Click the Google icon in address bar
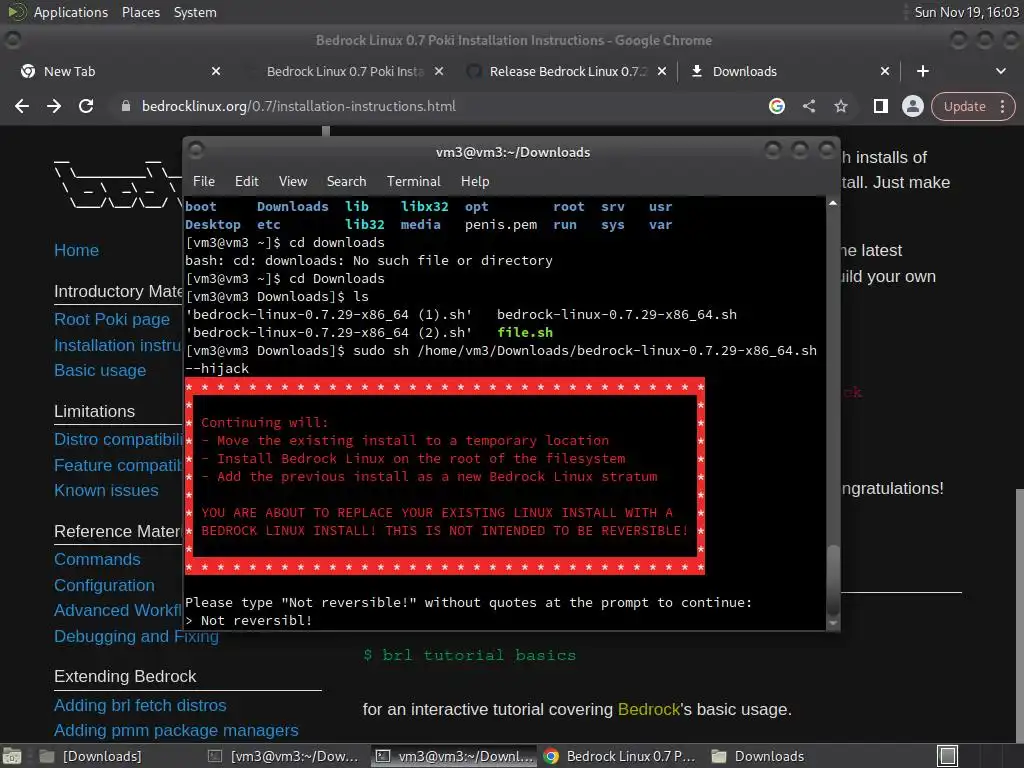 (x=776, y=106)
